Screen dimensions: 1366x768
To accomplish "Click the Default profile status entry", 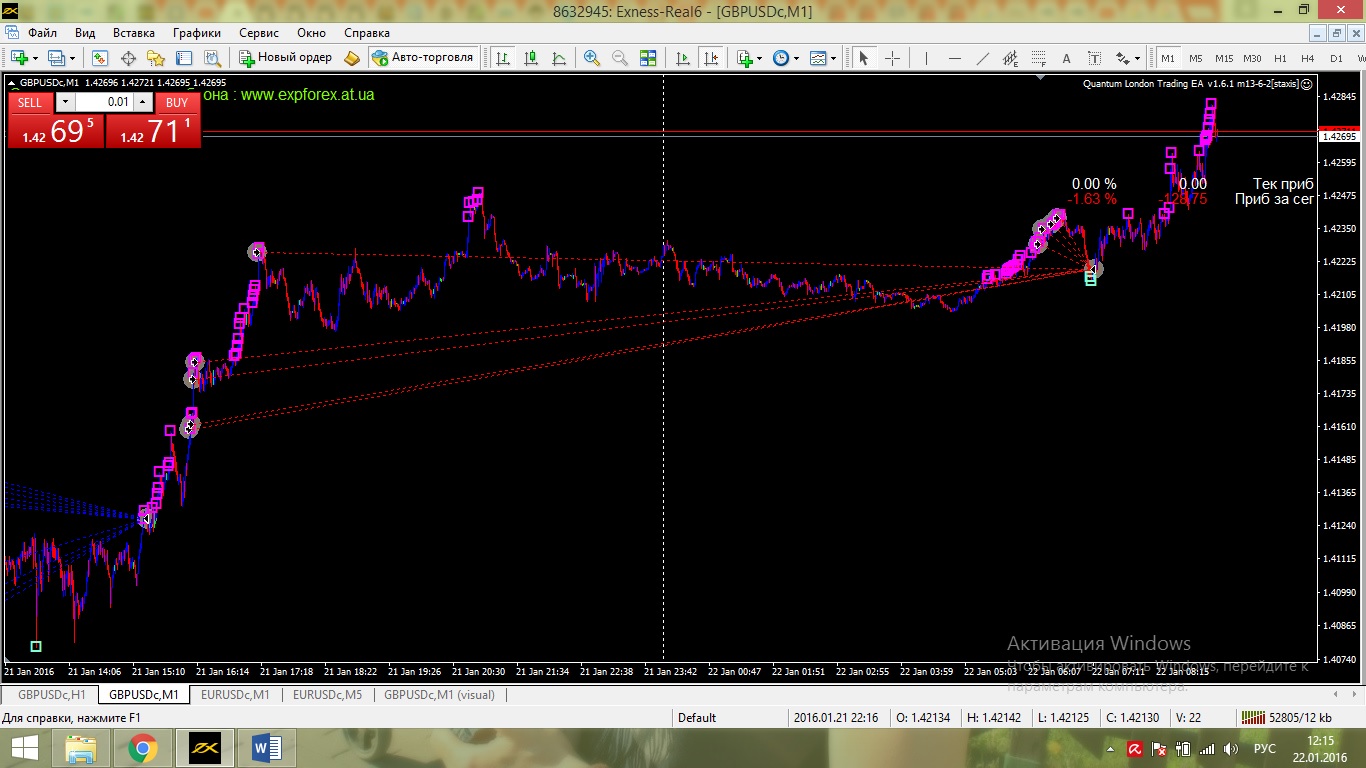I will click(x=697, y=717).
